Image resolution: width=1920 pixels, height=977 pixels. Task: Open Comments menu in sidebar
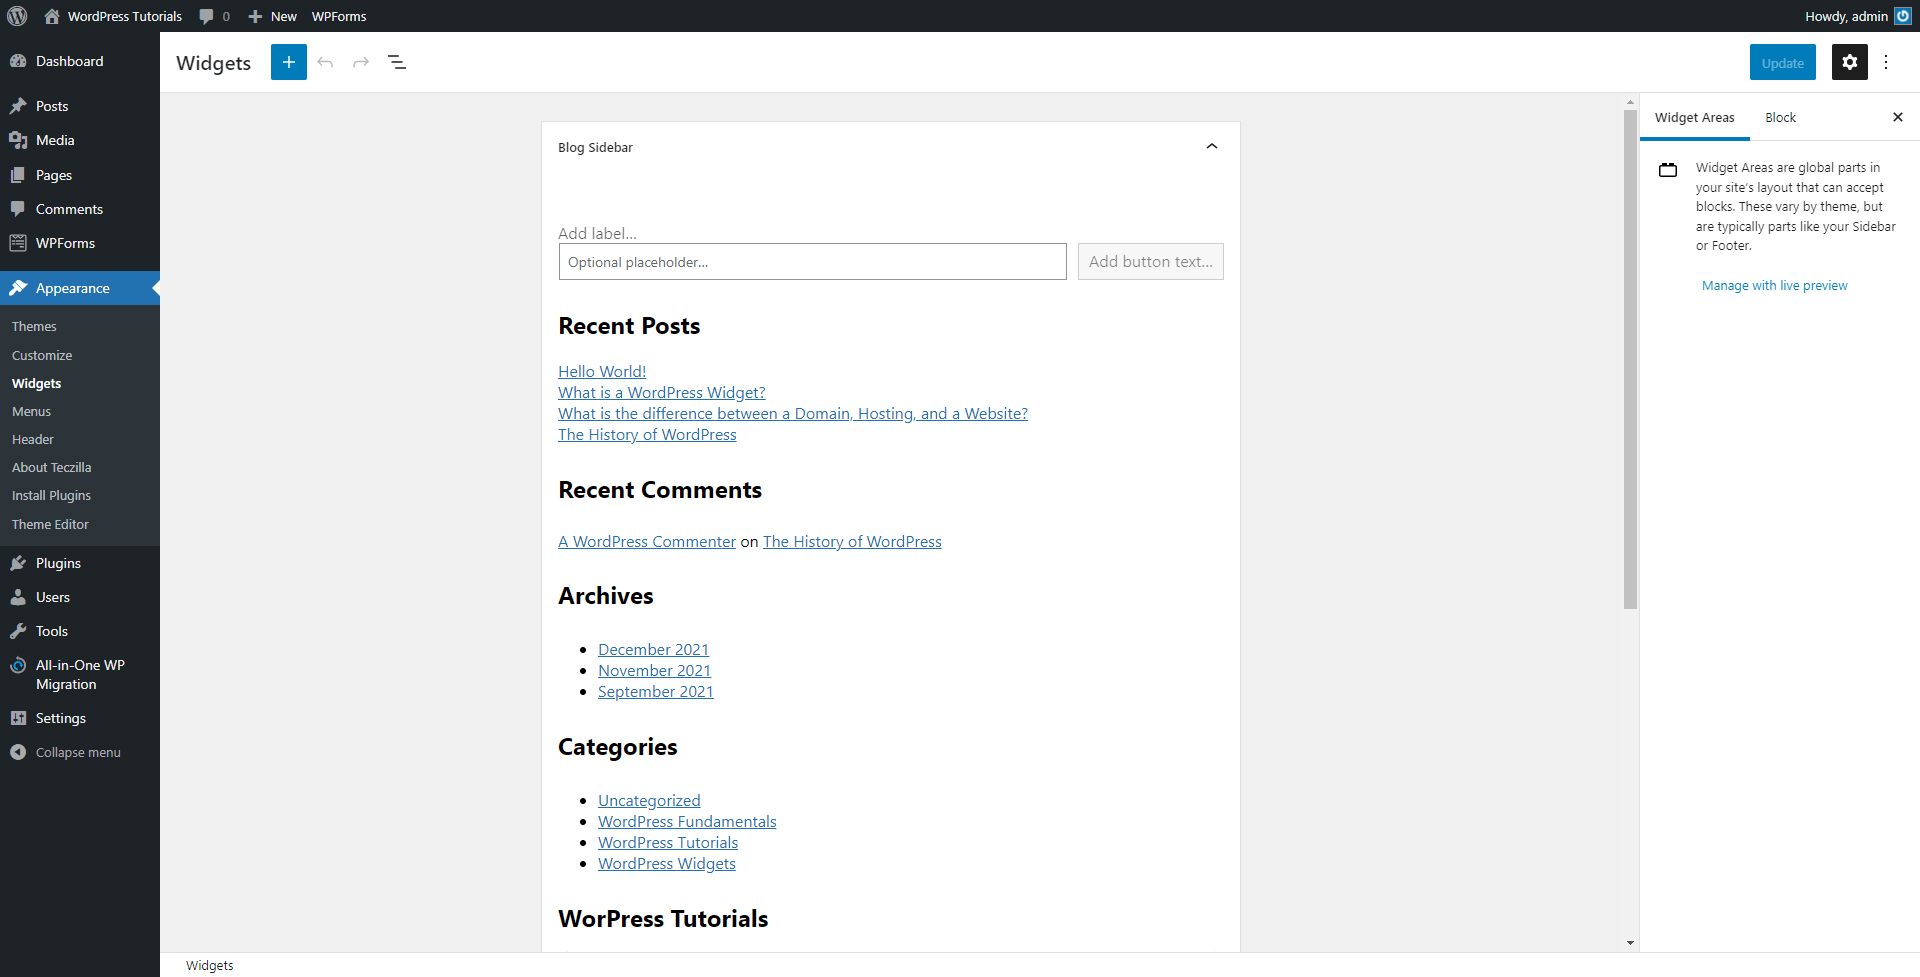coord(80,209)
